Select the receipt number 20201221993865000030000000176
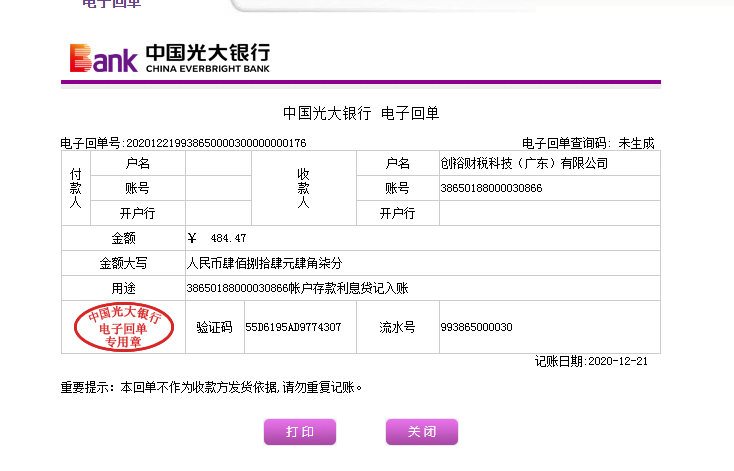734x471 pixels. click(216, 143)
